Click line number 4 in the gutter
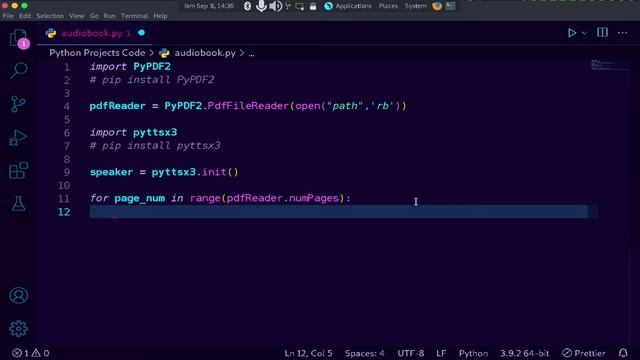The height and width of the screenshot is (360, 640). coord(67,106)
